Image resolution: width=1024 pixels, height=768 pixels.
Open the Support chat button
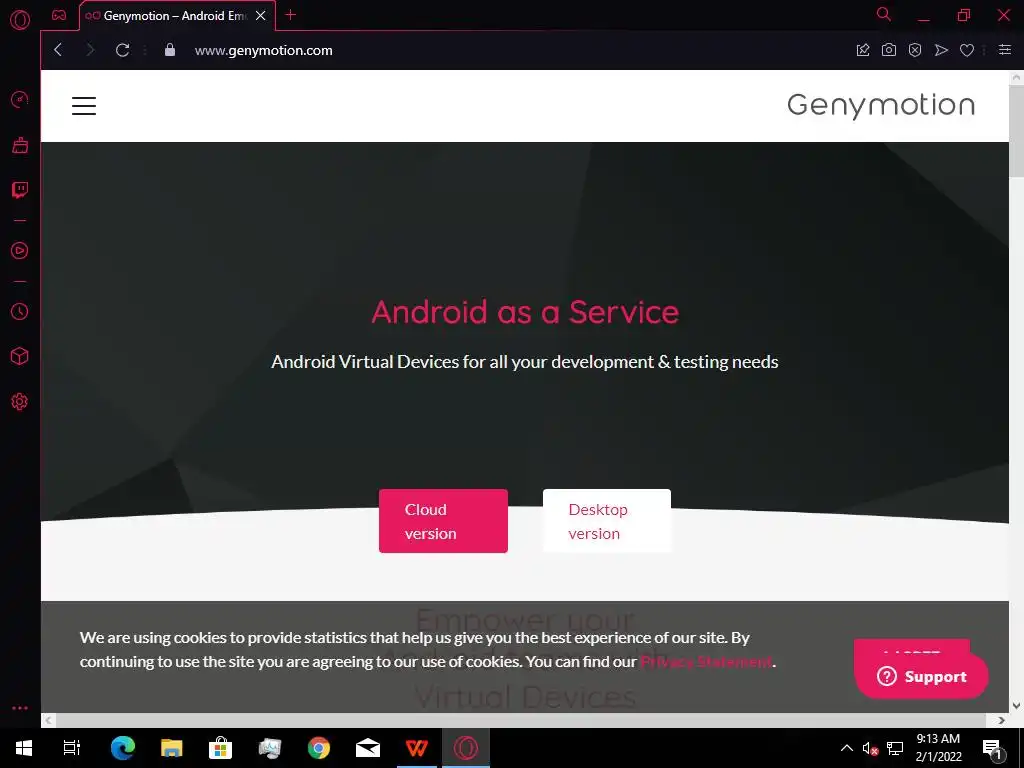click(x=921, y=677)
